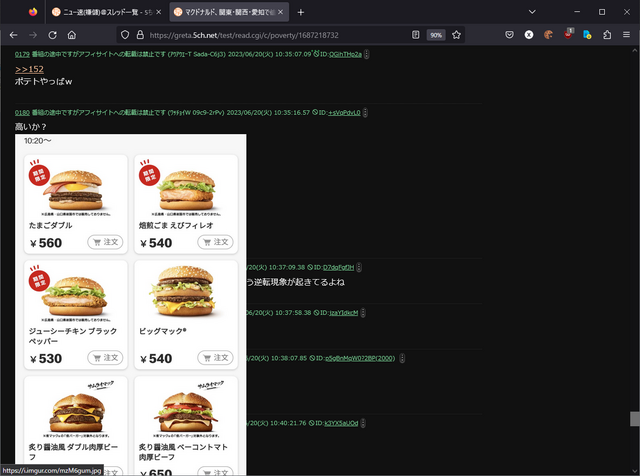Image resolution: width=640 pixels, height=476 pixels.
Task: Order 焙煎ごま えびフィレオ with its 注文 button
Action: point(216,242)
